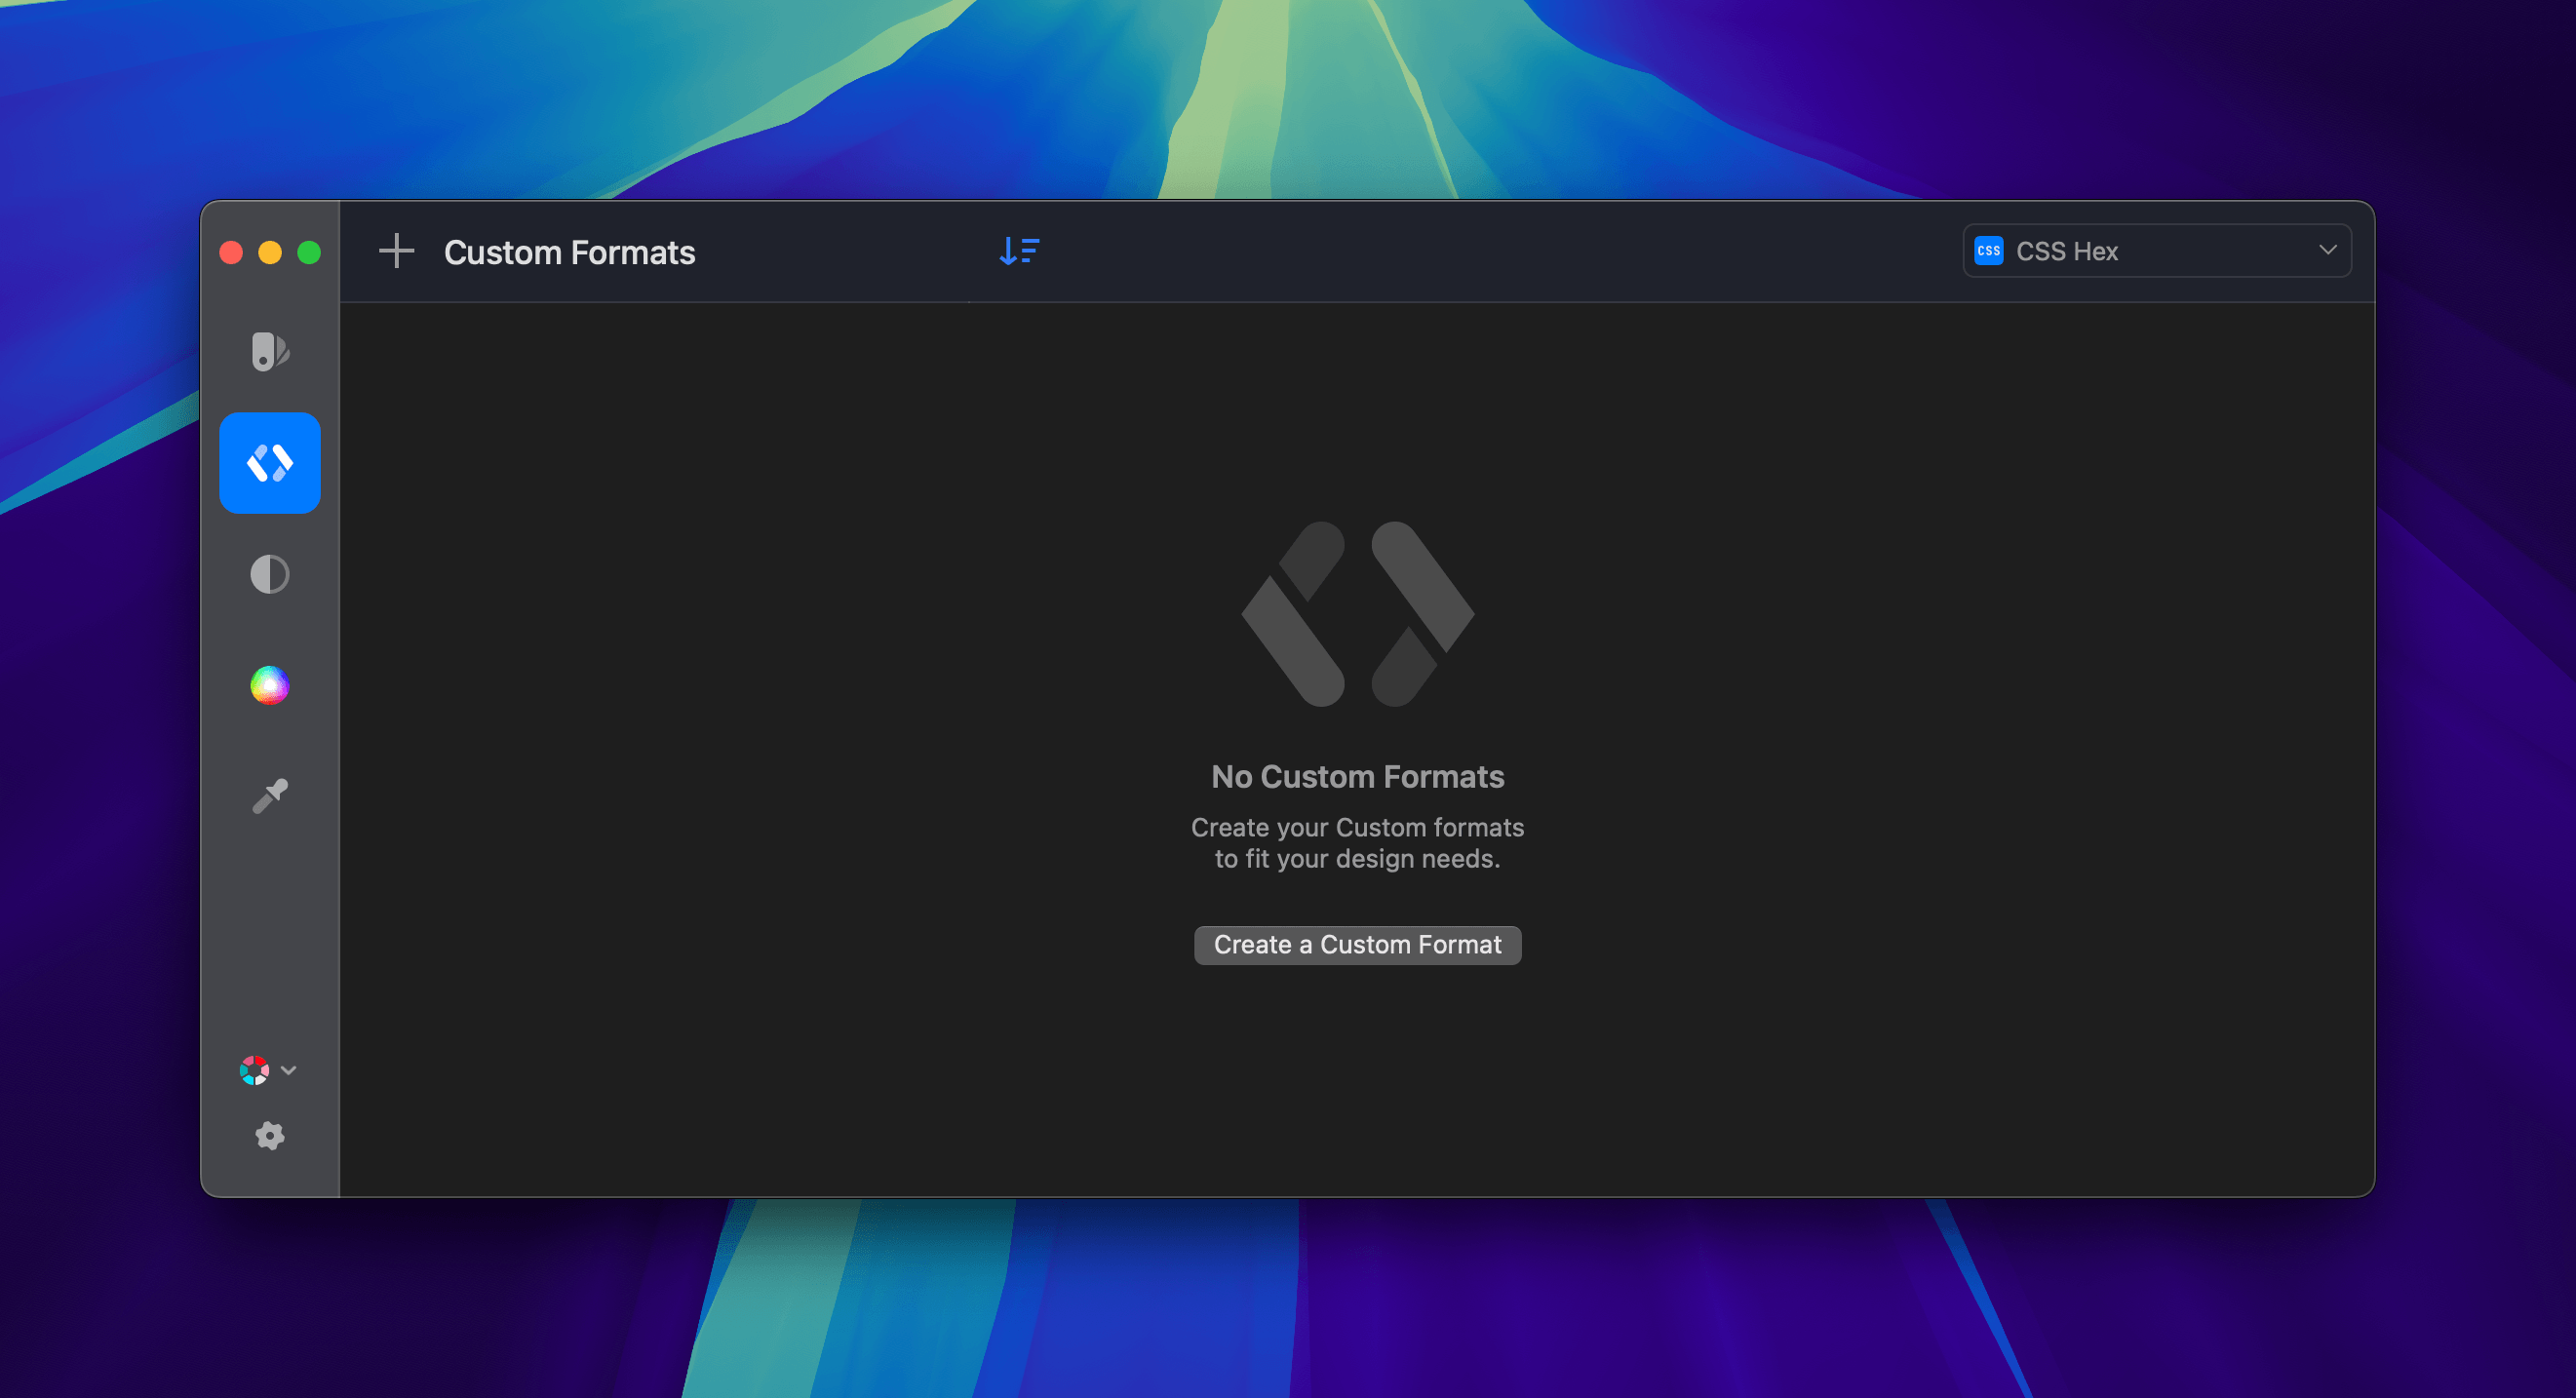Click the large gray placeholder logo
Image resolution: width=2576 pixels, height=1398 pixels.
(x=1357, y=613)
